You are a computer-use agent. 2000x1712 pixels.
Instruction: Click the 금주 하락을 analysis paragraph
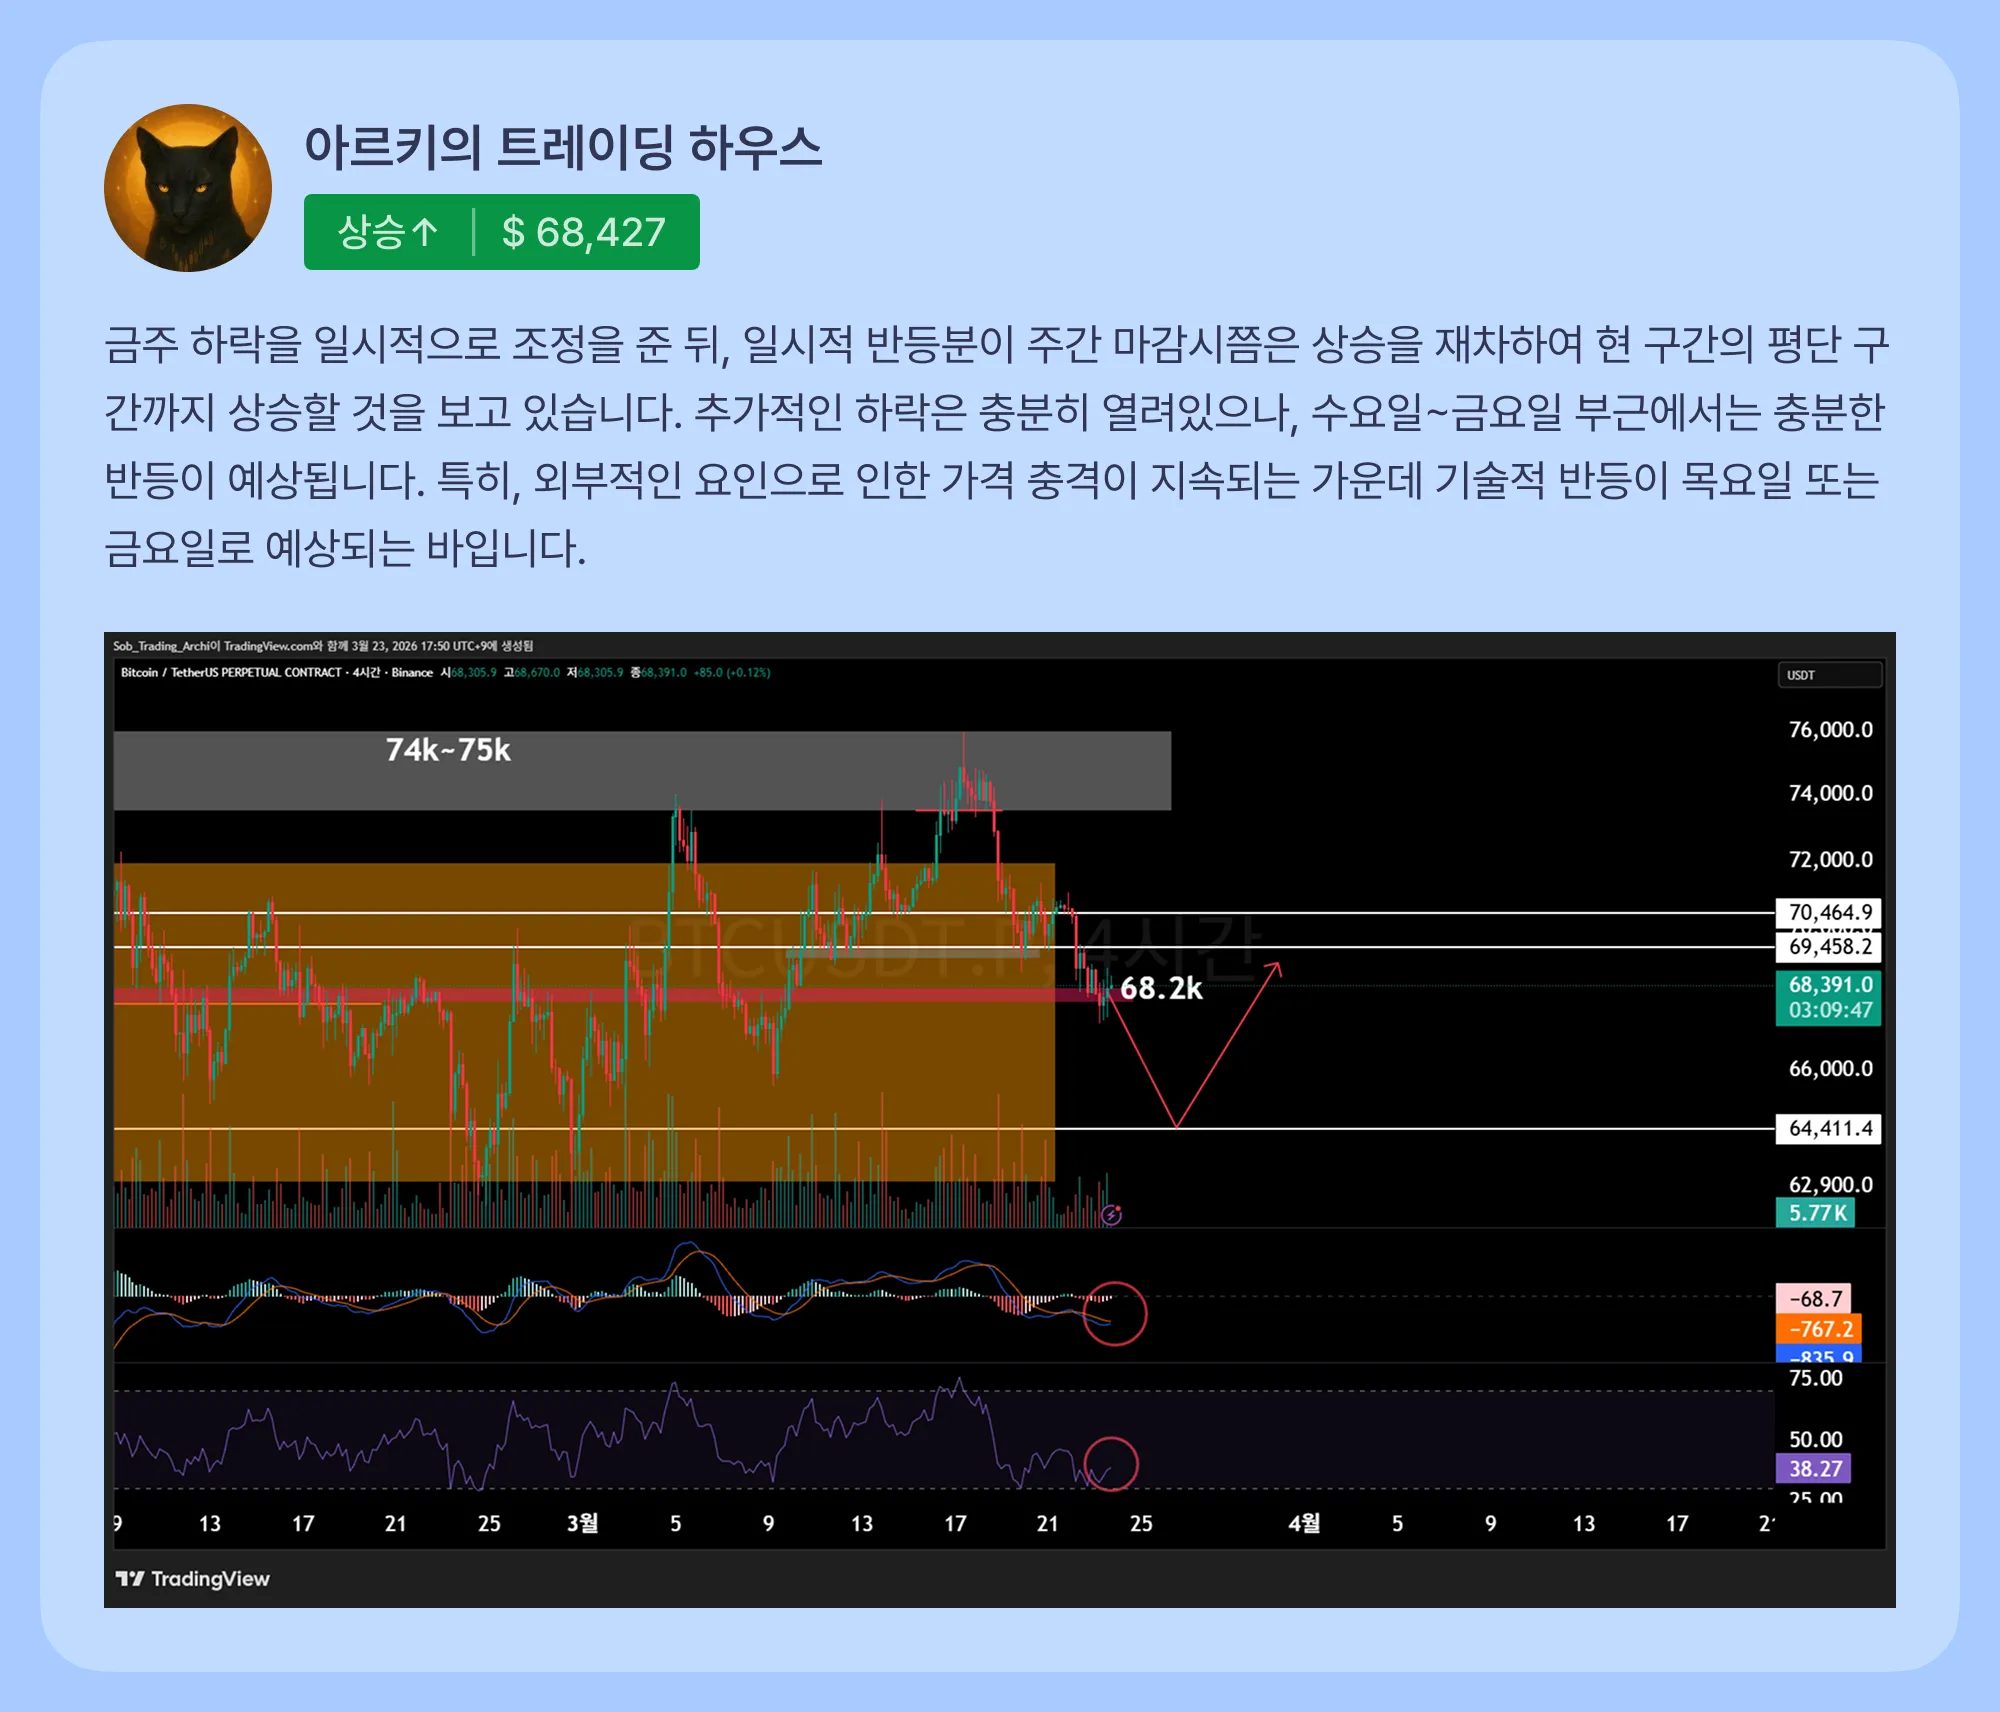click(x=997, y=446)
